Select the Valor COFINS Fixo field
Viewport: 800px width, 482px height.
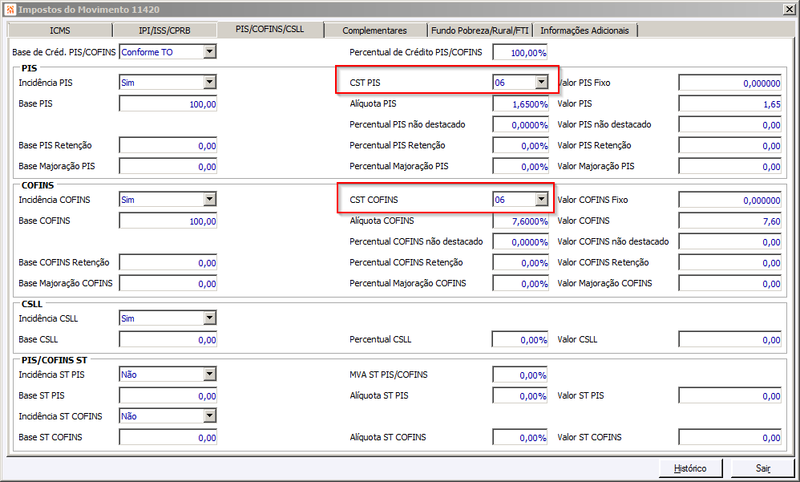pyautogui.click(x=730, y=200)
